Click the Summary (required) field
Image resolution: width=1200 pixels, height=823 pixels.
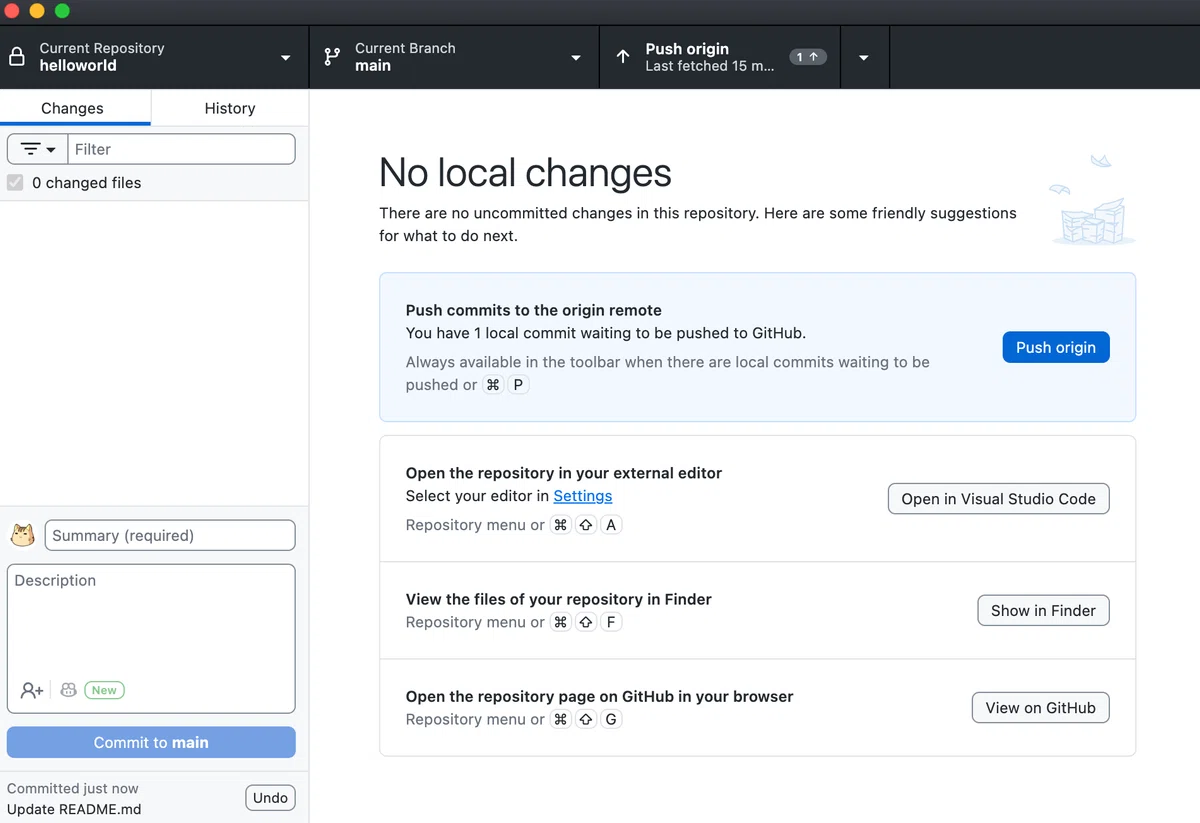coord(170,535)
